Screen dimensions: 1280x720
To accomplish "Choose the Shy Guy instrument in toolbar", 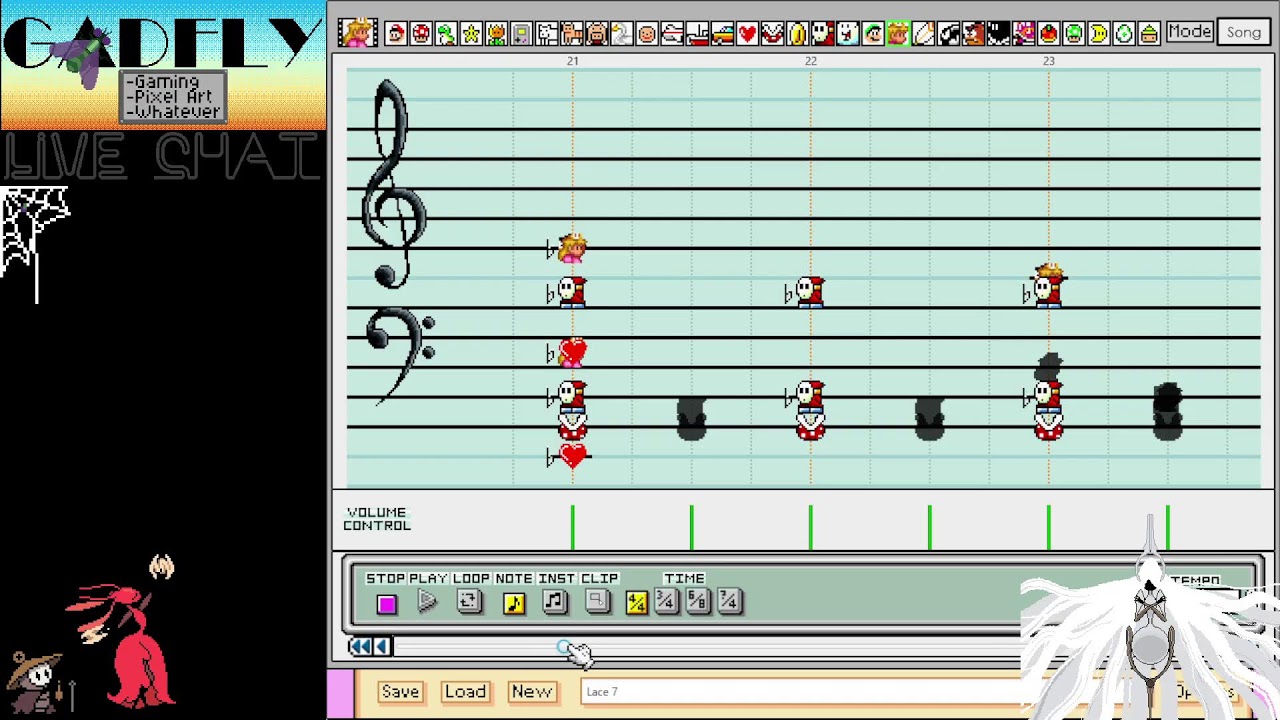I will pos(822,33).
